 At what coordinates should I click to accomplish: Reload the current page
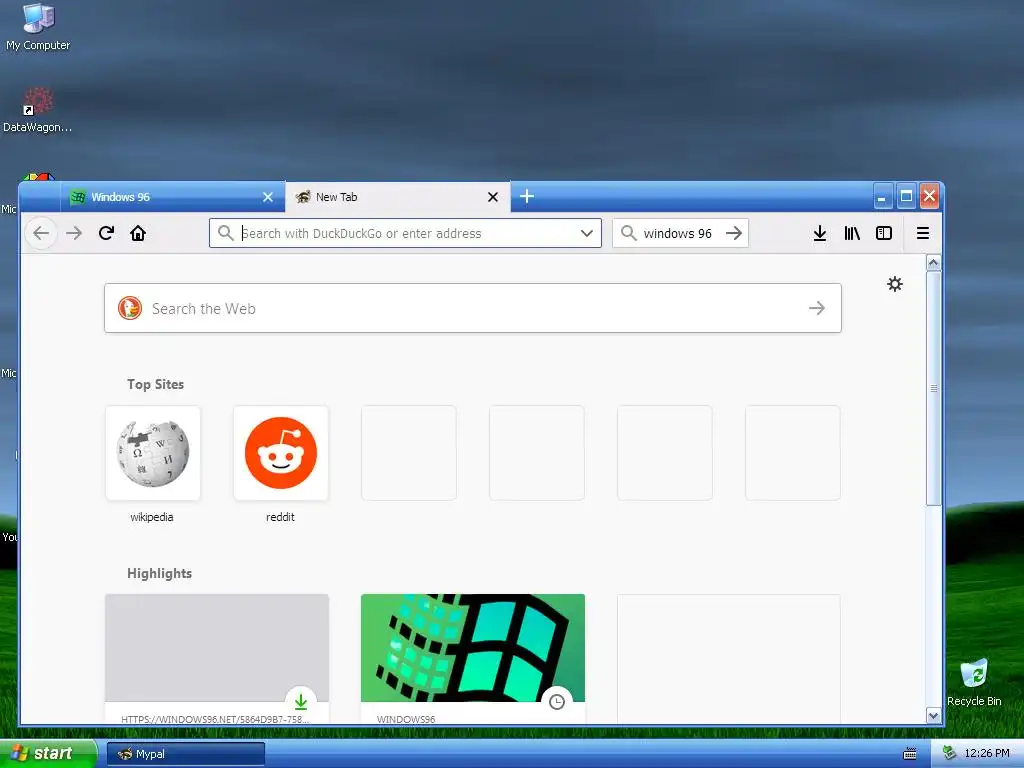[106, 233]
